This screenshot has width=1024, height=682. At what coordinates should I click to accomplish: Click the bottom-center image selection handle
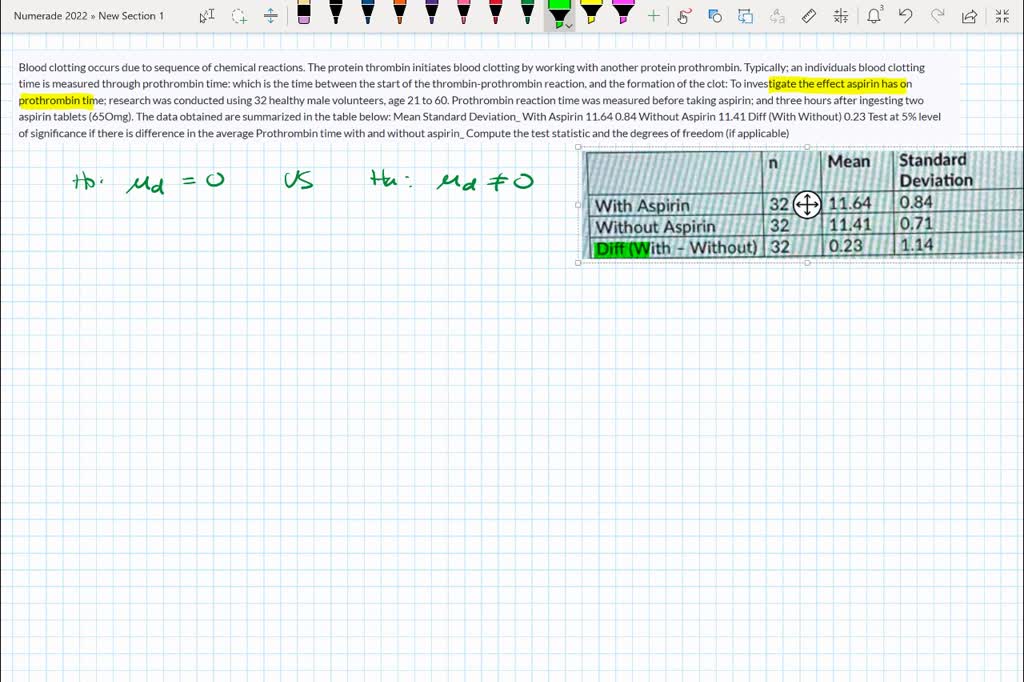click(x=807, y=263)
